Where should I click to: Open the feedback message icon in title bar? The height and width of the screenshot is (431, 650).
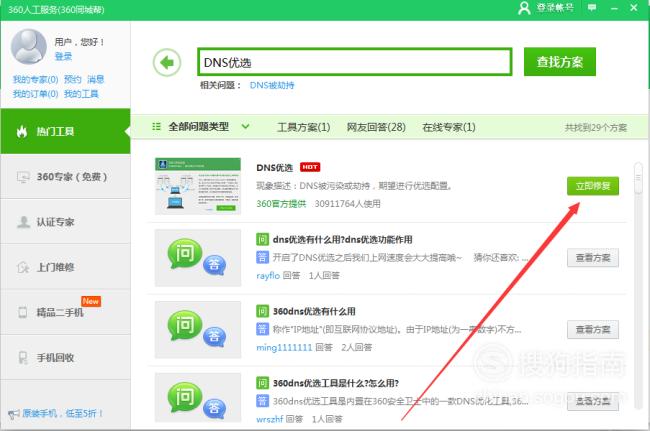point(592,7)
